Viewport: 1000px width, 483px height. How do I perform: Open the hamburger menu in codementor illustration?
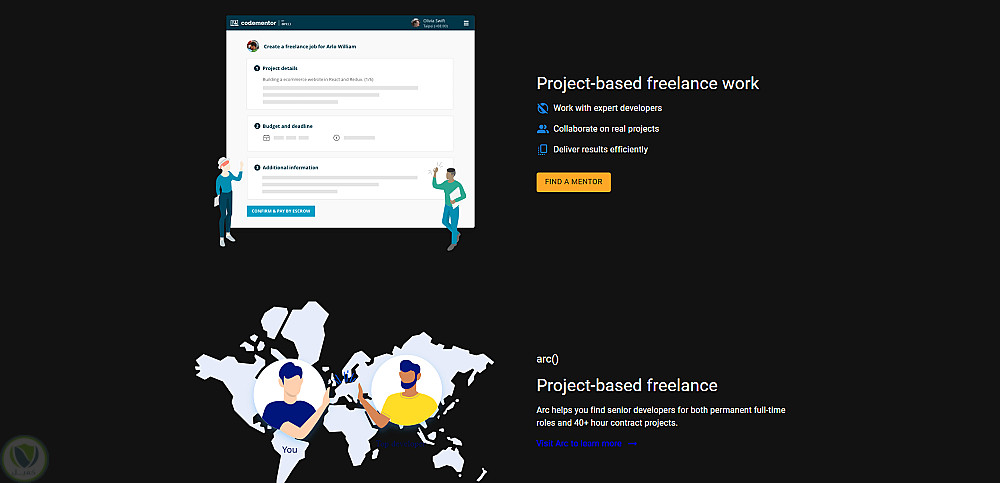click(x=466, y=23)
